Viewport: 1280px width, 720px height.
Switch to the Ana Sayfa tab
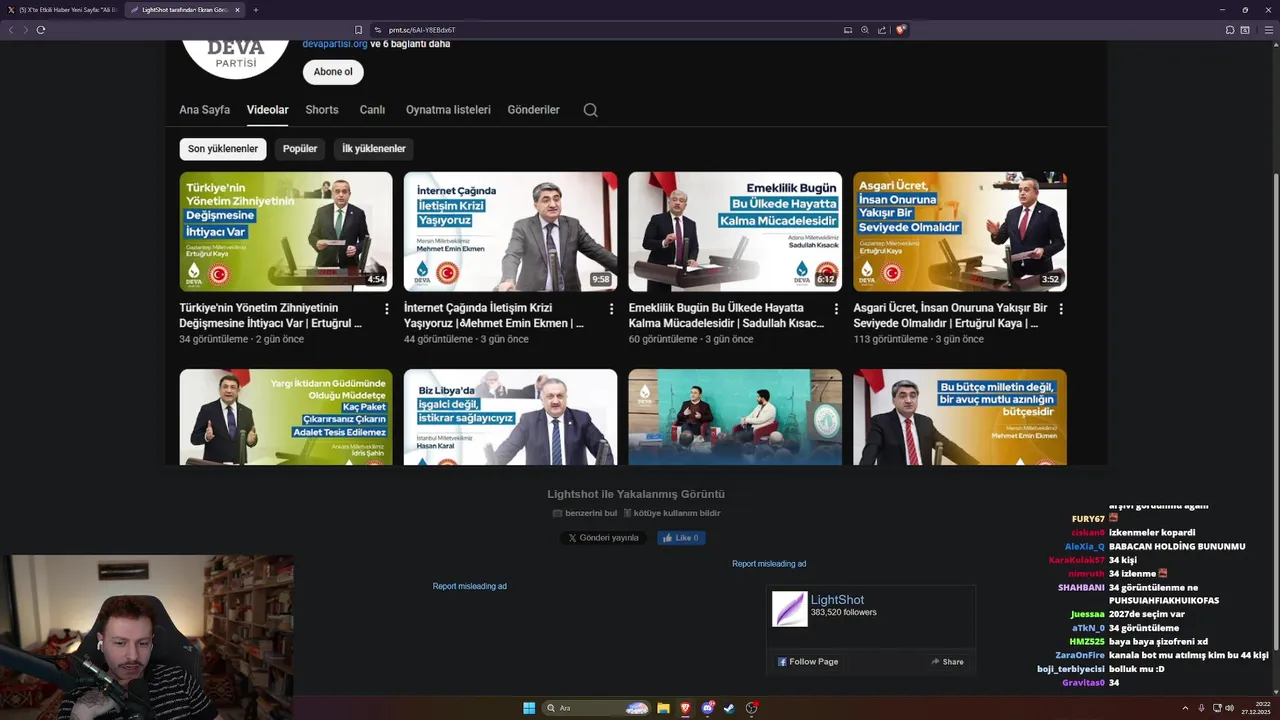204,110
